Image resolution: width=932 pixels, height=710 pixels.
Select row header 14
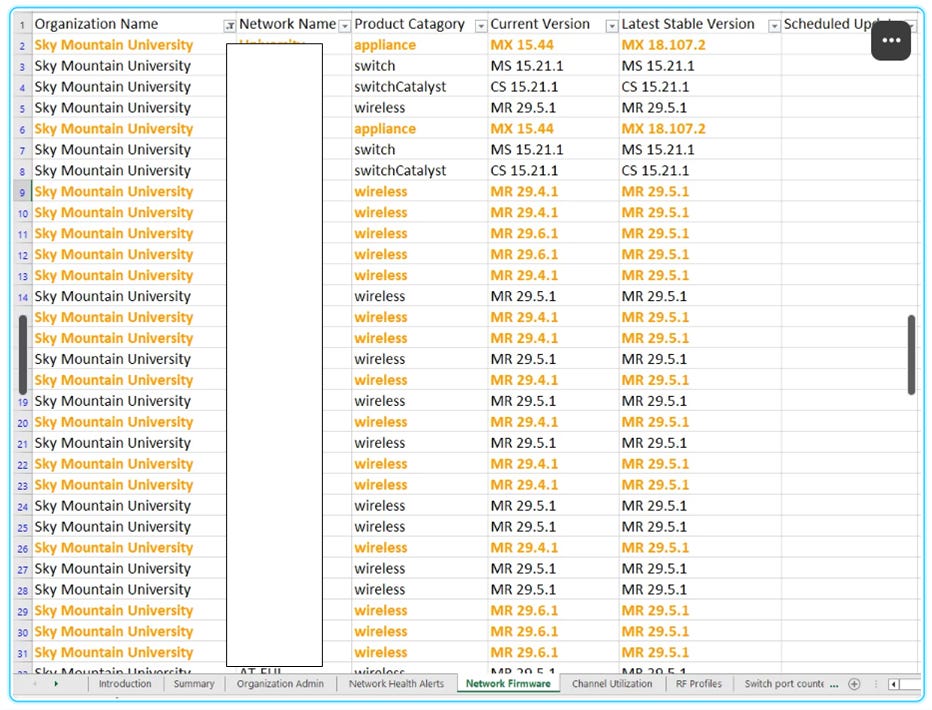tap(22, 297)
